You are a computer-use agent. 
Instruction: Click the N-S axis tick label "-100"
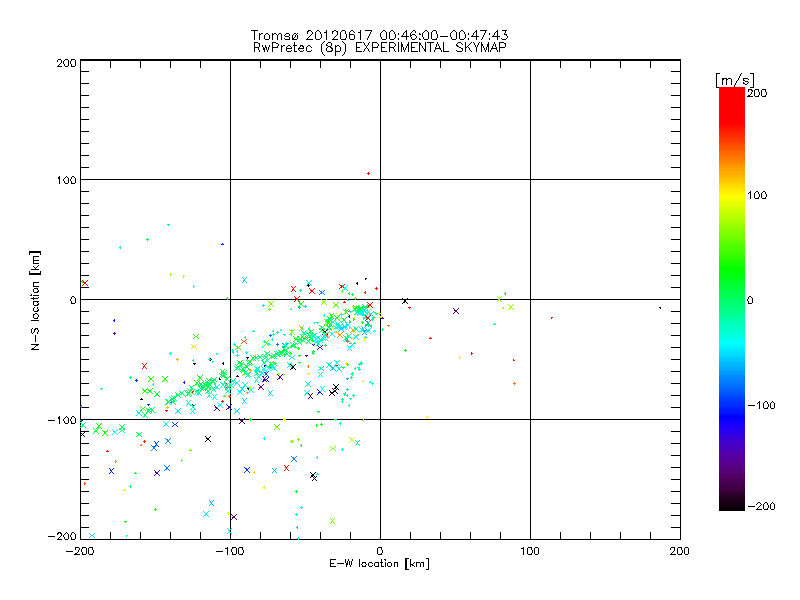click(x=62, y=420)
